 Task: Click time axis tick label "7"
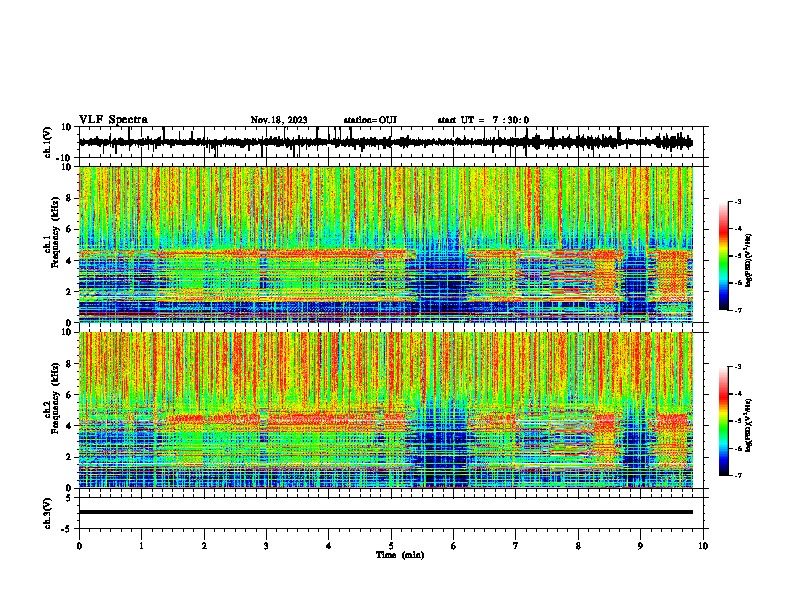point(516,546)
